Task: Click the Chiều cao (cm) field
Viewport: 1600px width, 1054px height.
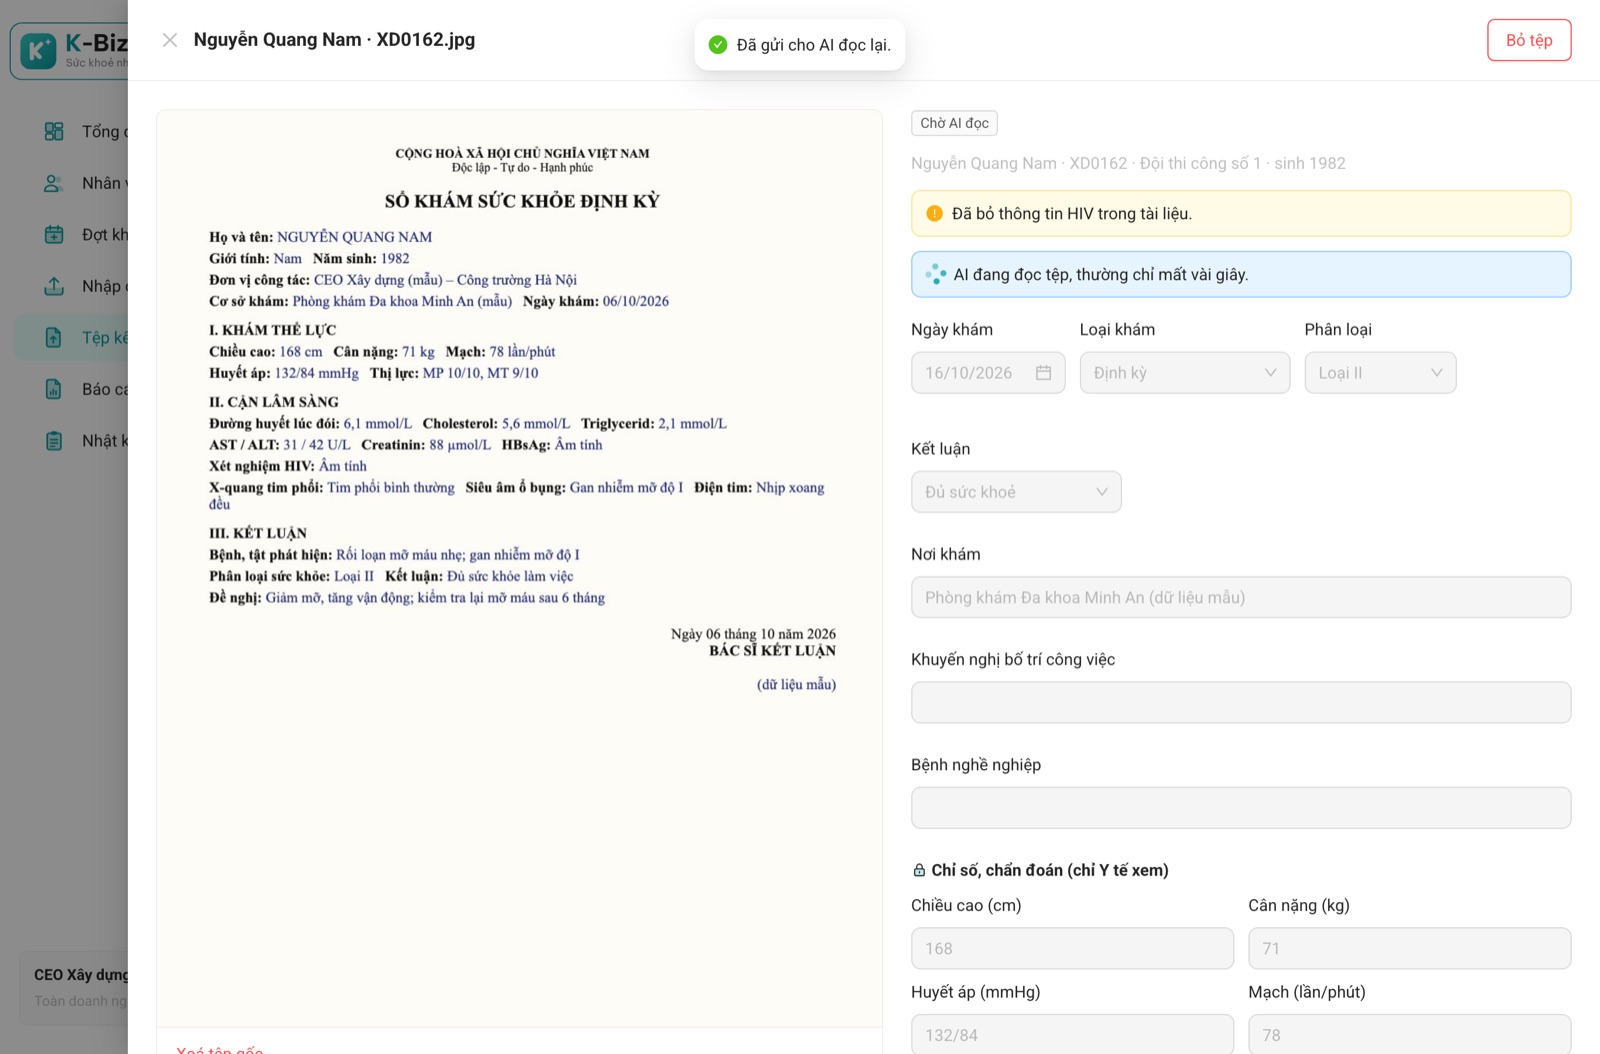Action: [1072, 948]
